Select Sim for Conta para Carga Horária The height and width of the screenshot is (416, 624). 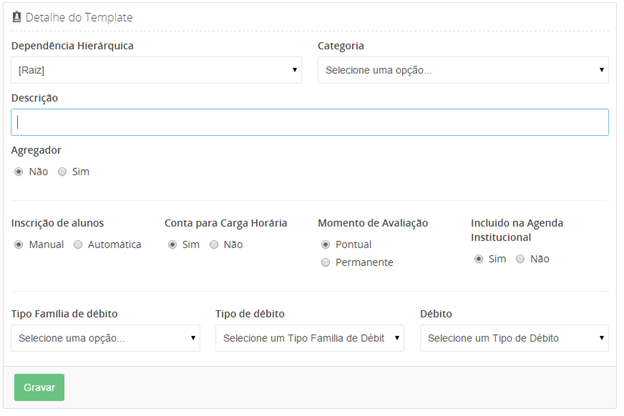(173, 244)
